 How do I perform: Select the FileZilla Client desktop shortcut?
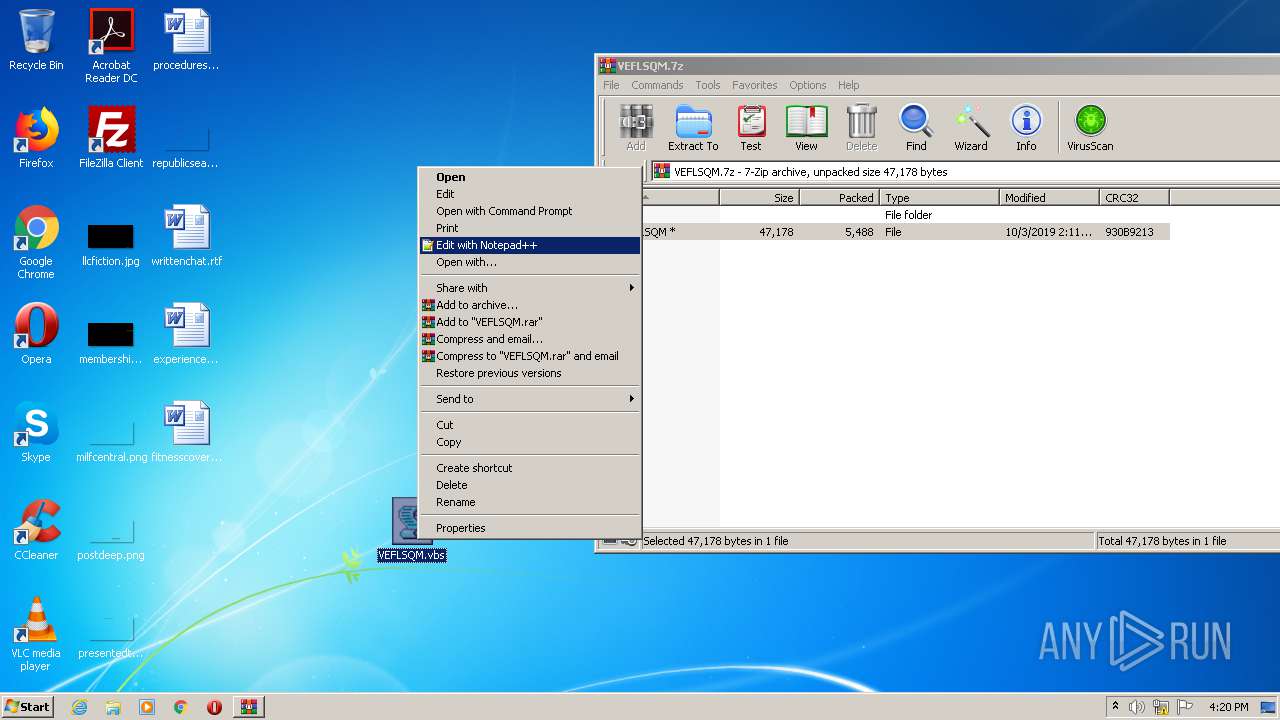click(x=111, y=138)
